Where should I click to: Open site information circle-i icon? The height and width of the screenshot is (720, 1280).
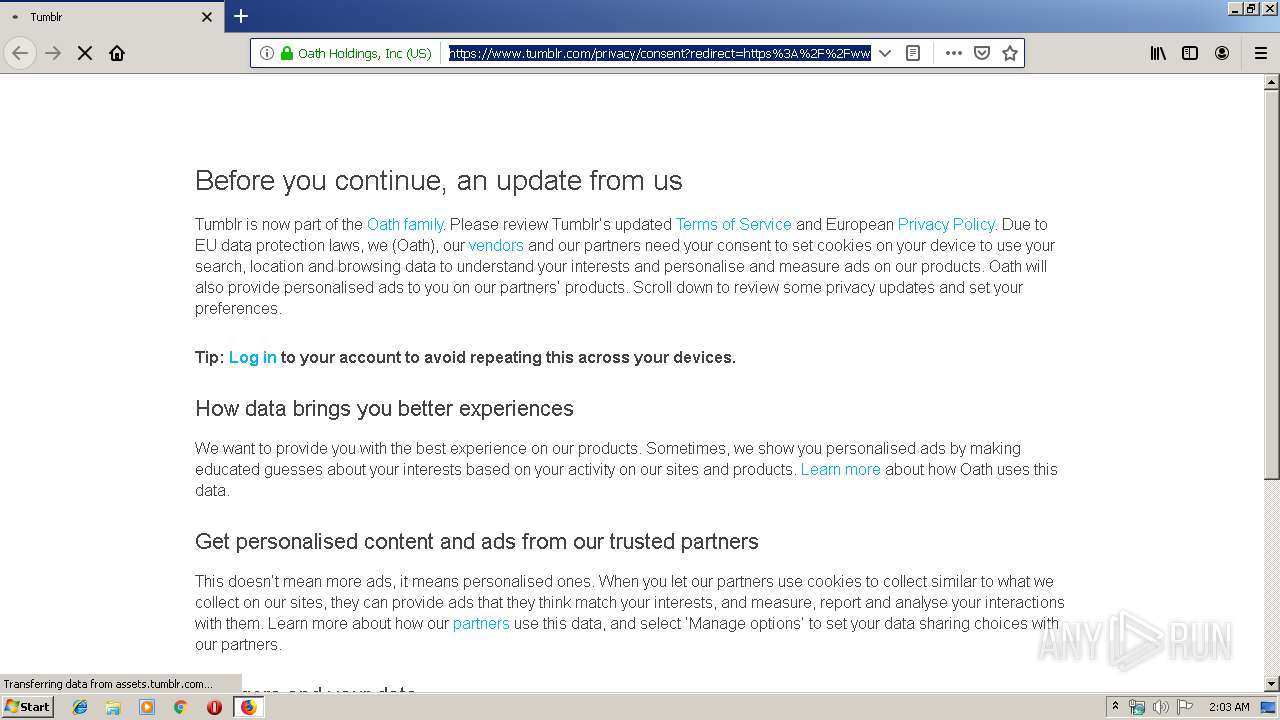[x=267, y=53]
